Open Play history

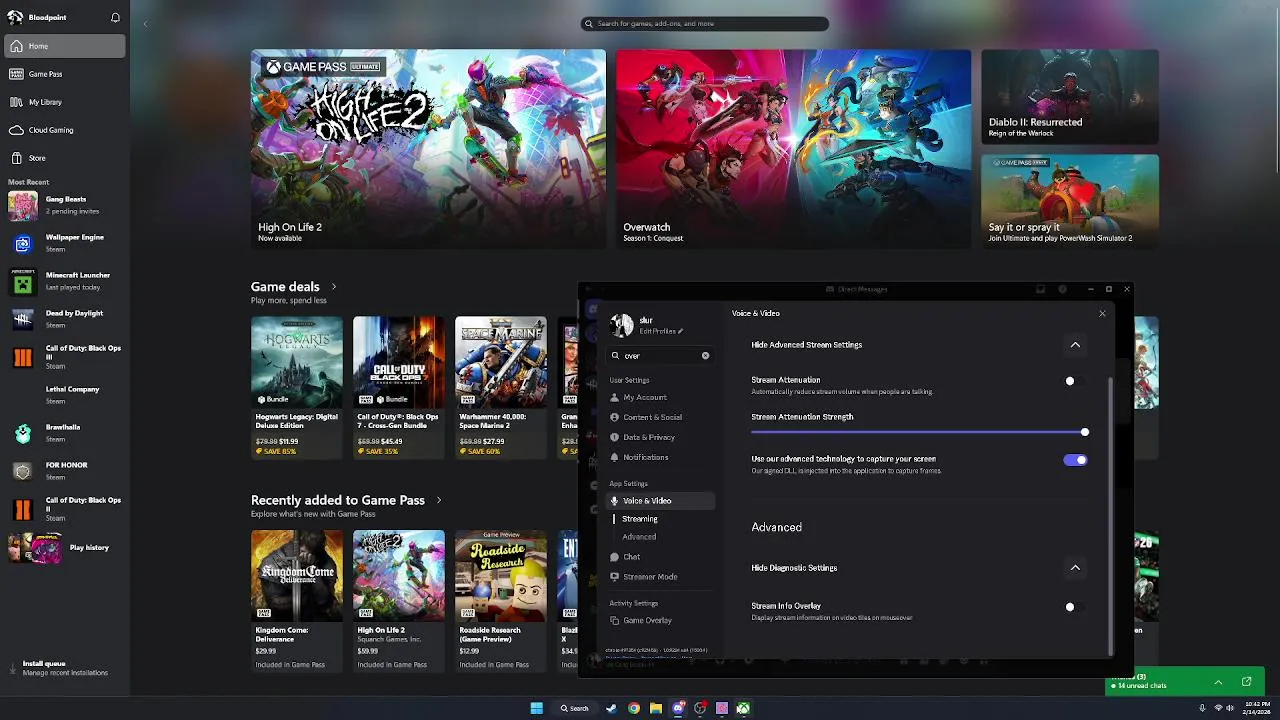(x=65, y=547)
